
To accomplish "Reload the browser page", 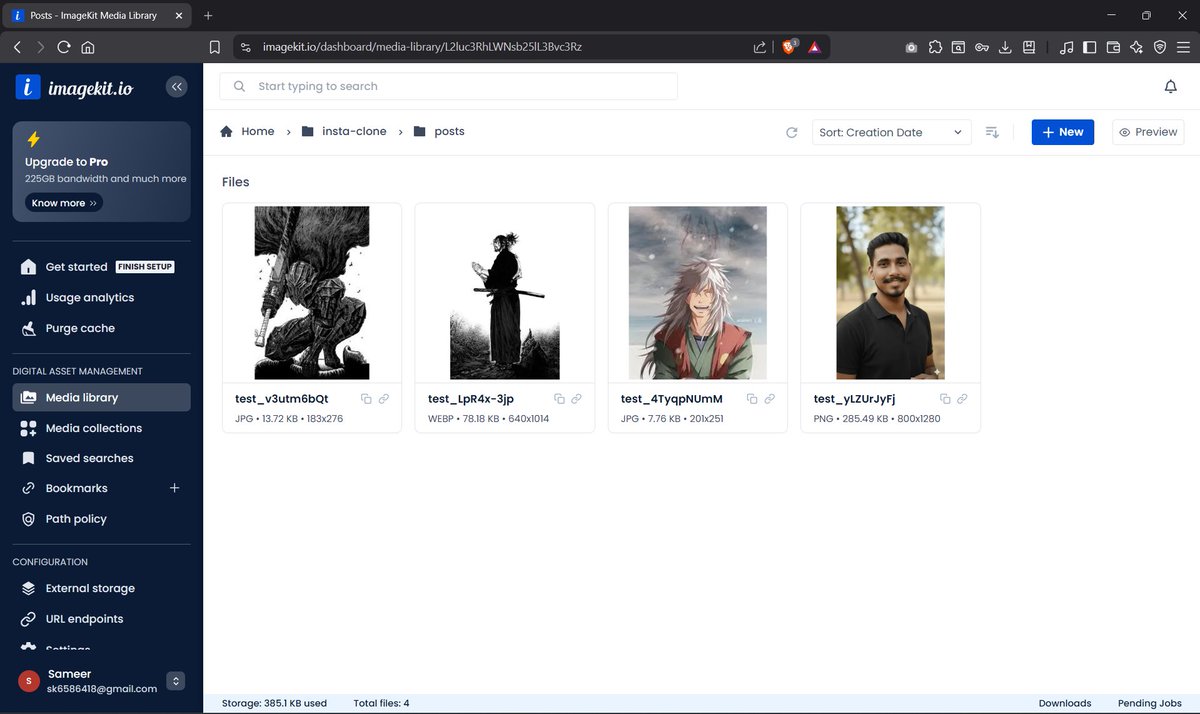I will coord(64,47).
